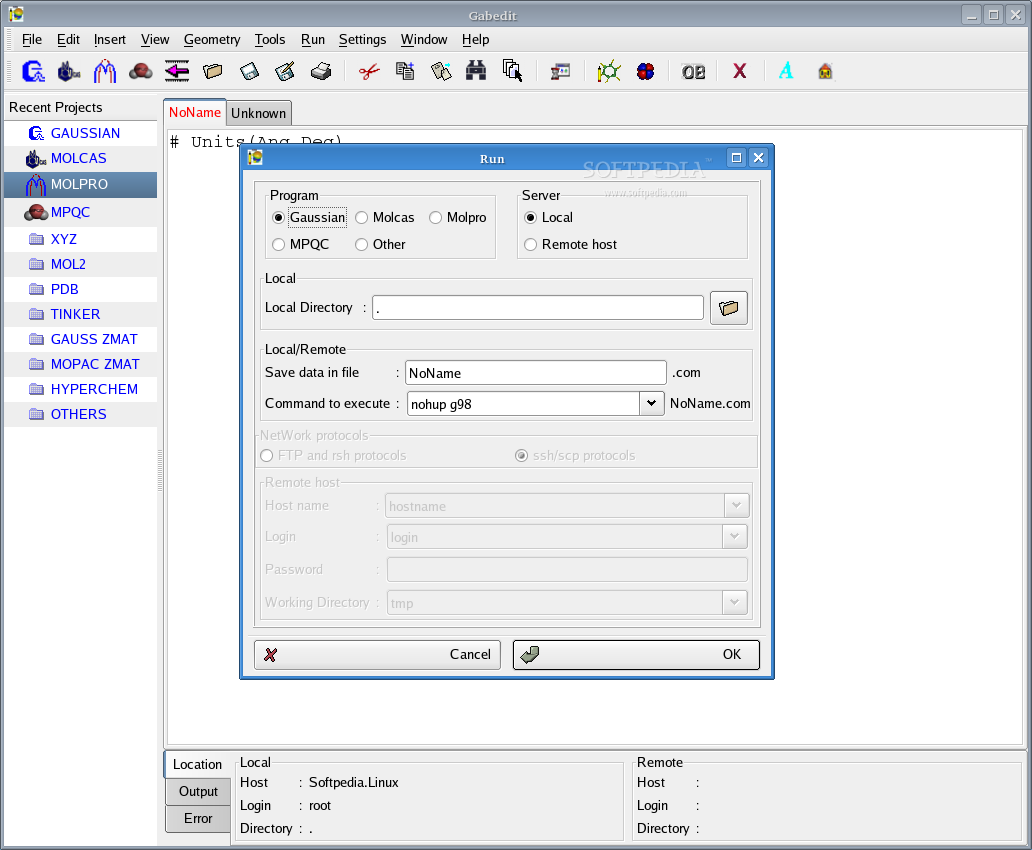1032x850 pixels.
Task: Click the exit house toolbar icon
Action: click(825, 71)
